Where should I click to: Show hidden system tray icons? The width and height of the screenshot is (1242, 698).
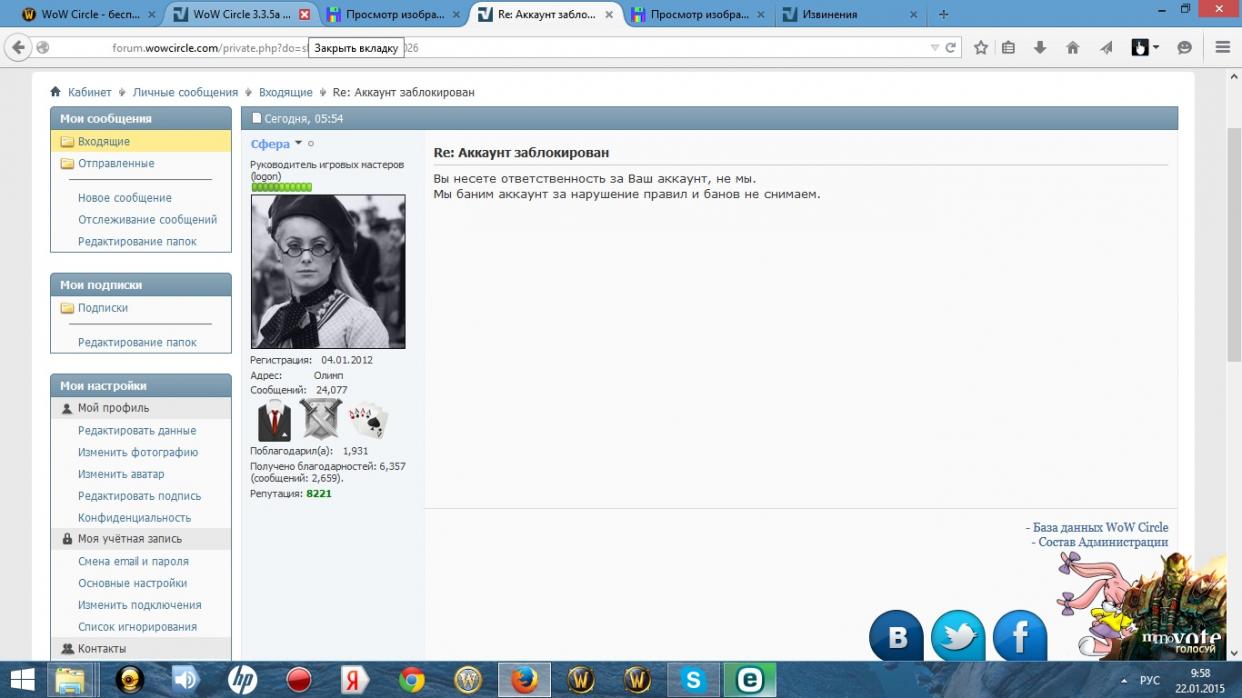click(1123, 680)
